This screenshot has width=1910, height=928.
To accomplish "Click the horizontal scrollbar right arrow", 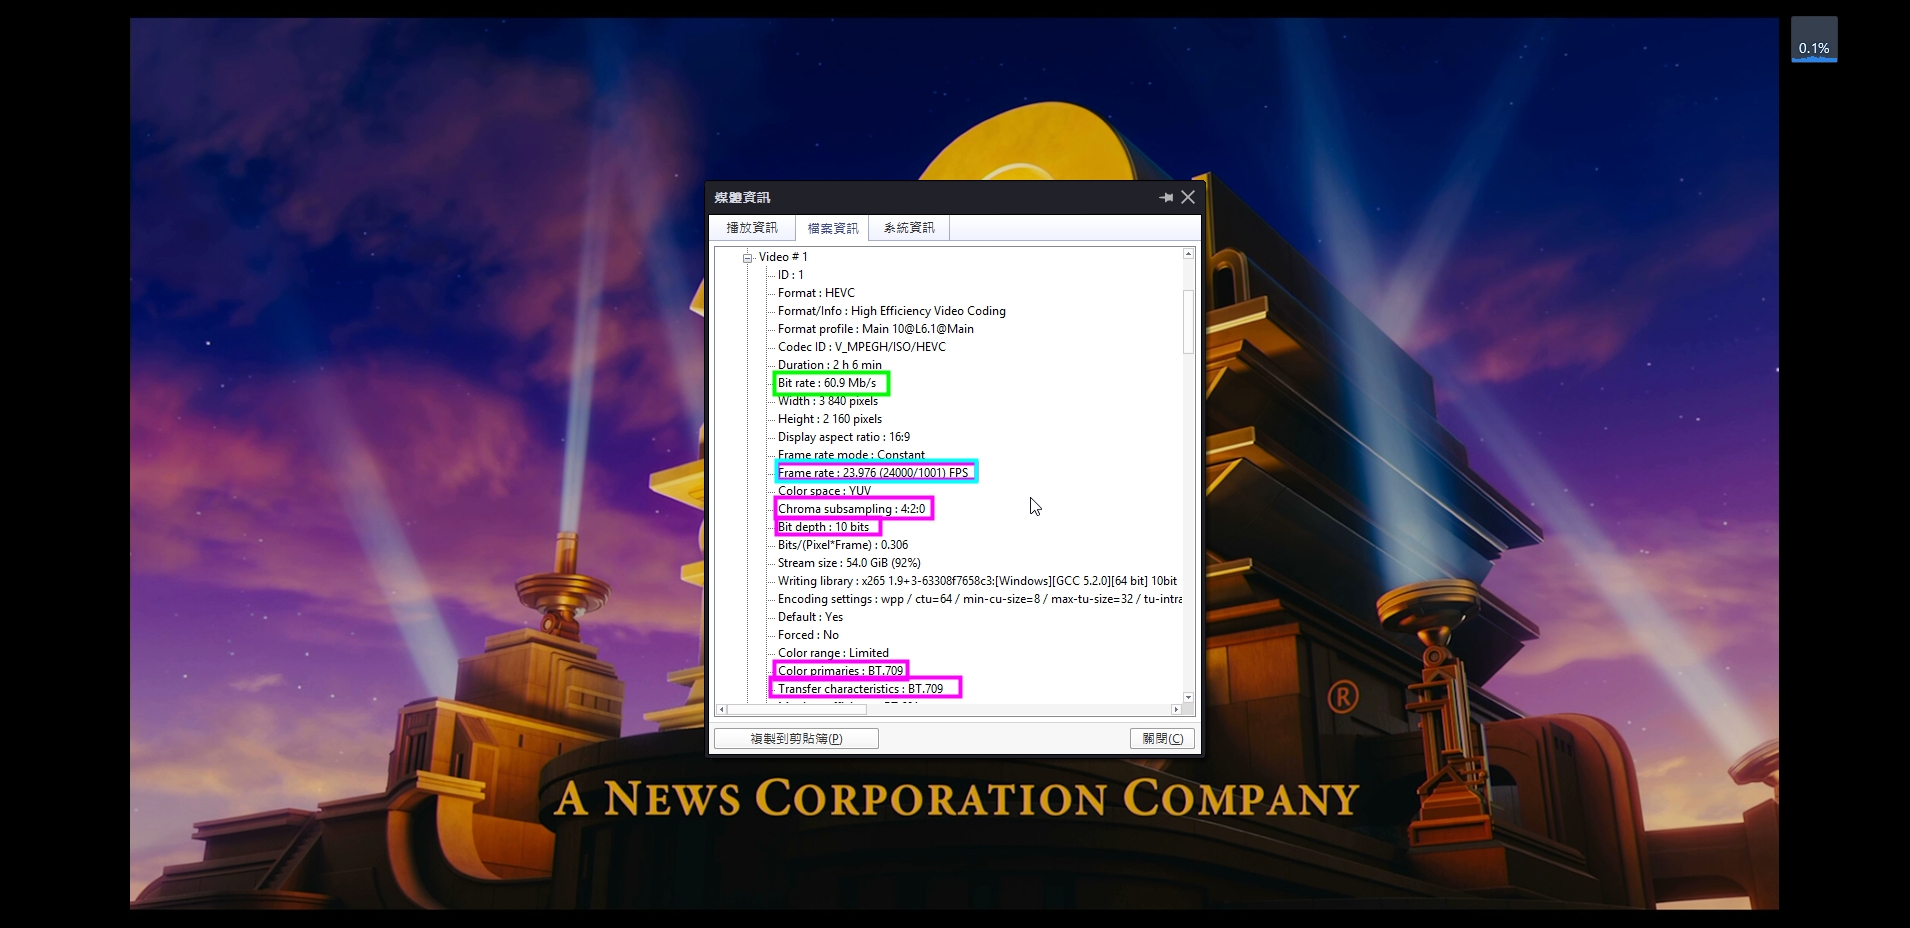I will 1176,710.
